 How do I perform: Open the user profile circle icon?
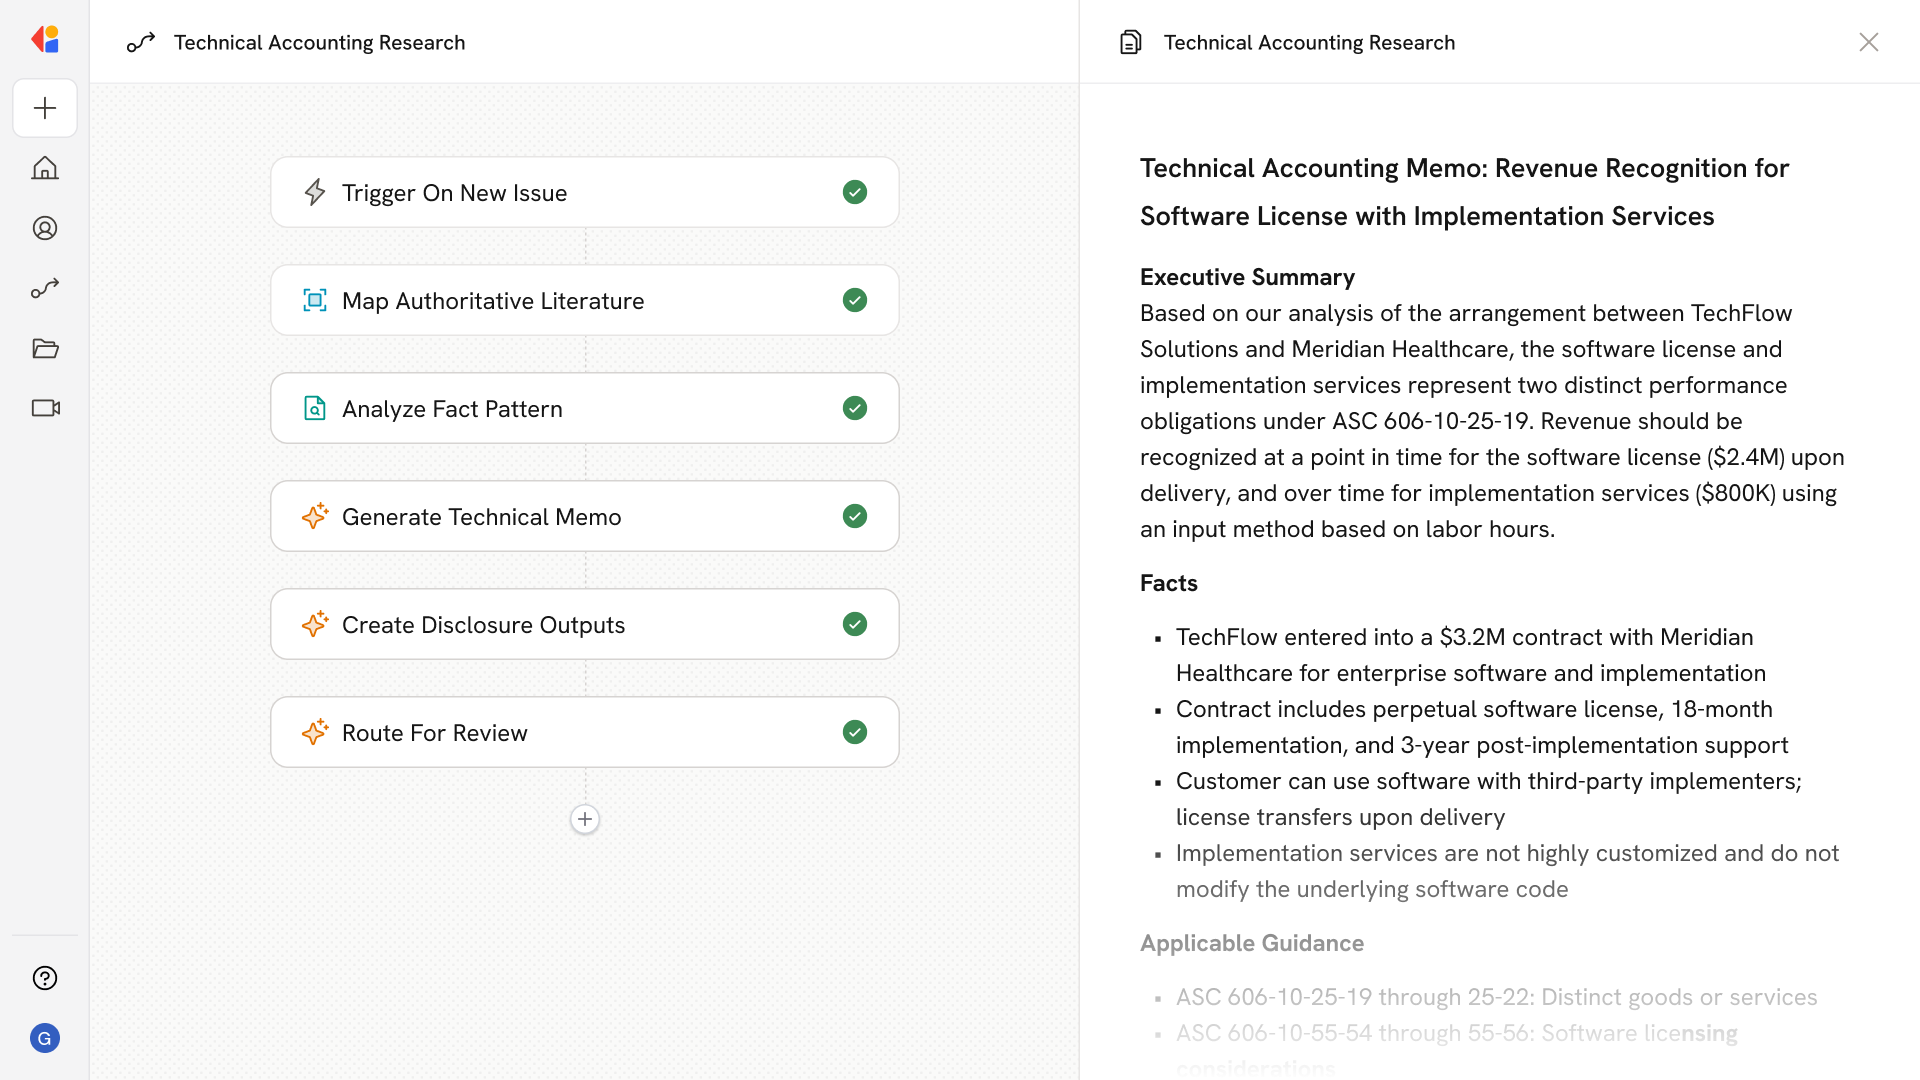45,228
